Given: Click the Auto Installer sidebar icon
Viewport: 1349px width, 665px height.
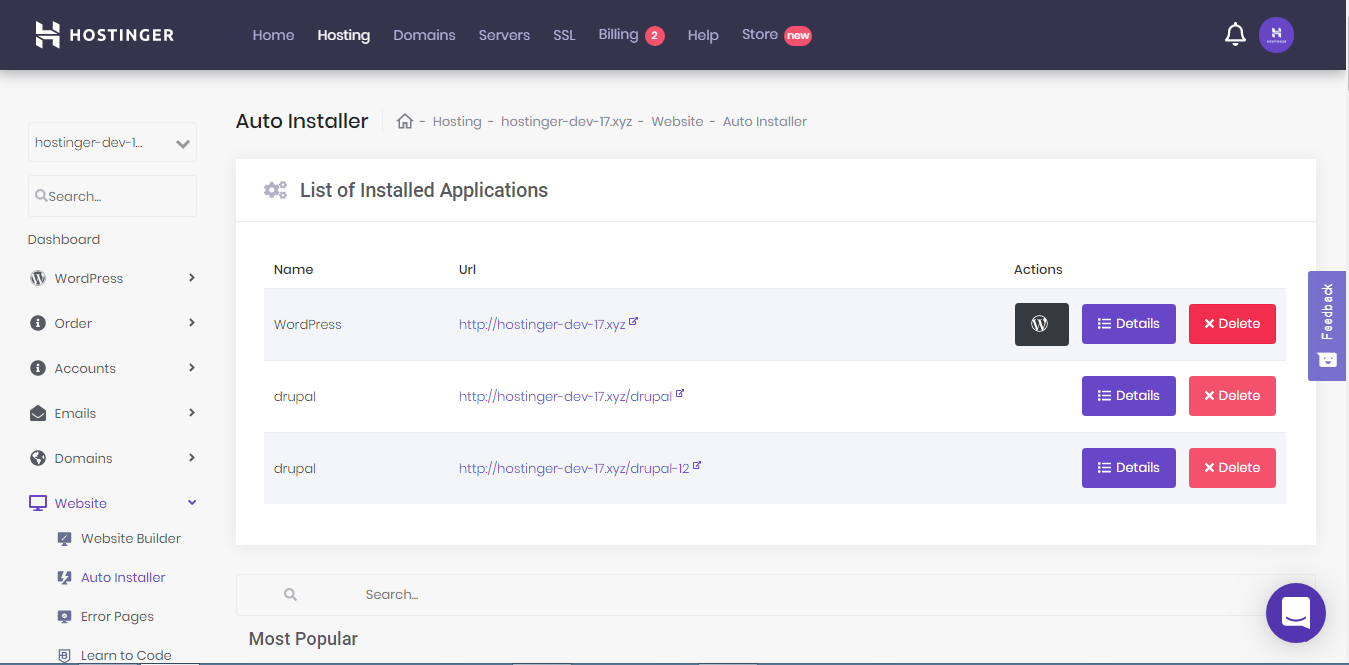Looking at the screenshot, I should [65, 577].
